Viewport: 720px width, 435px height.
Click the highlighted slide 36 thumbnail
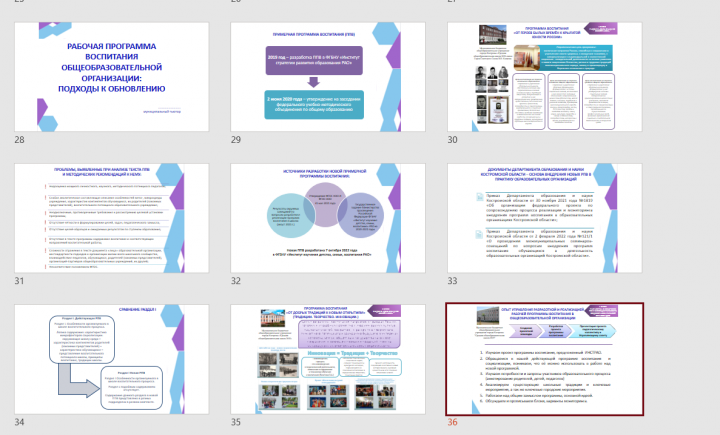coord(545,359)
